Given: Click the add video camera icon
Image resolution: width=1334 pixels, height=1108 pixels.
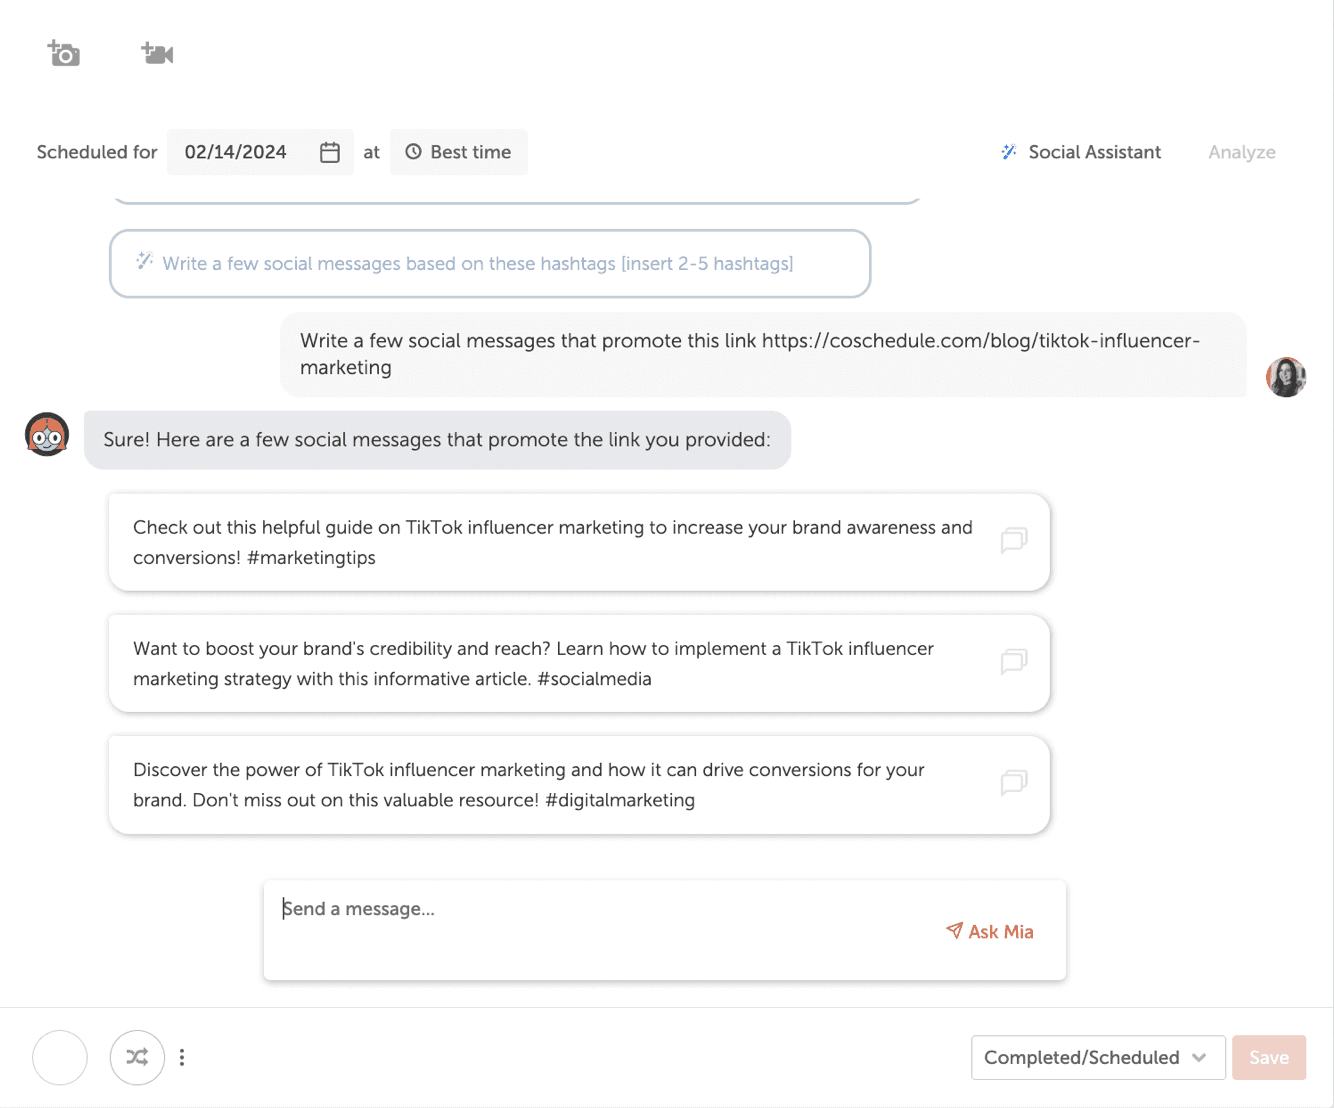Looking at the screenshot, I should [157, 53].
